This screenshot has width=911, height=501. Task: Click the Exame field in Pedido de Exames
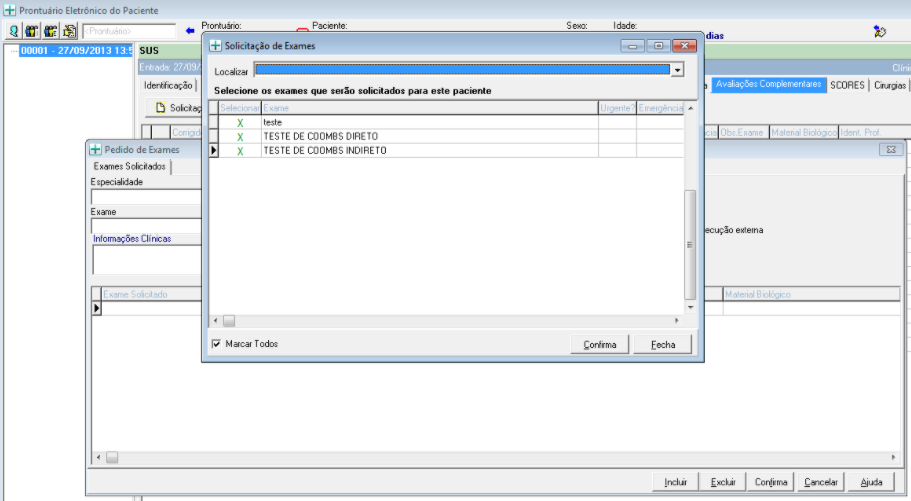click(x=146, y=226)
